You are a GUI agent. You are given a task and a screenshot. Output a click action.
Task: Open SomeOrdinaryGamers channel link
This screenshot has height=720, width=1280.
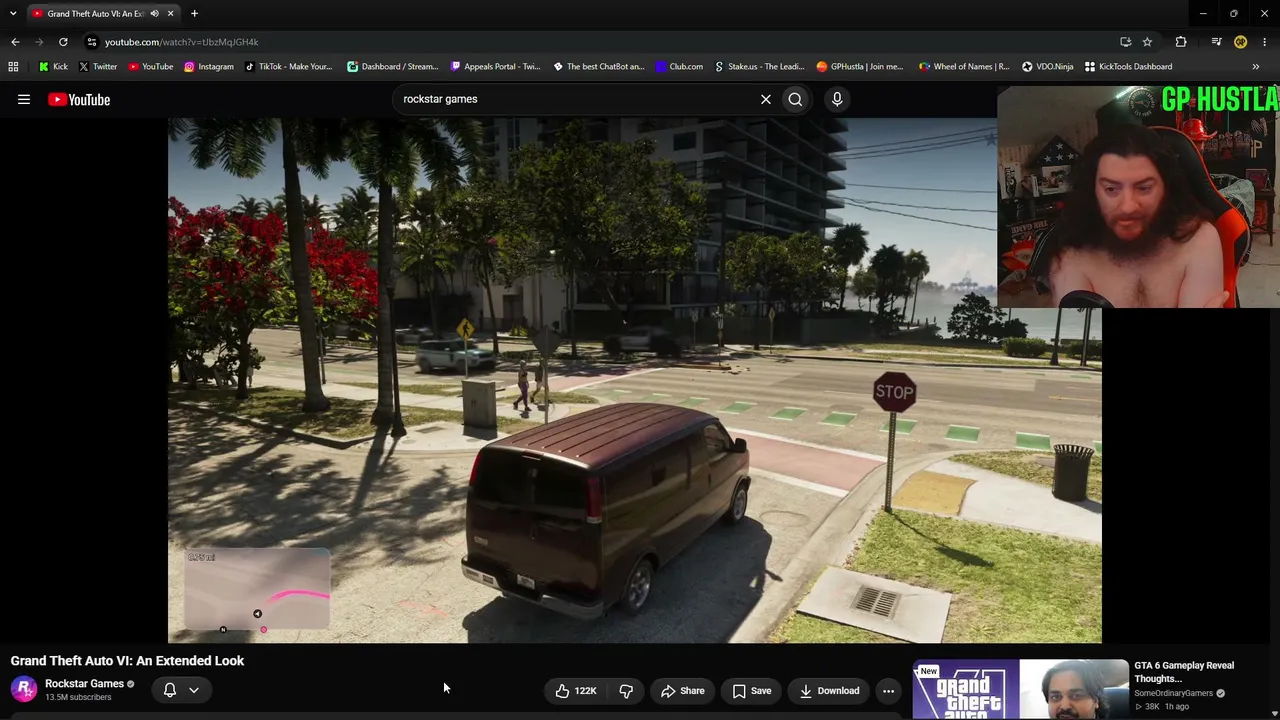[x=1173, y=693]
